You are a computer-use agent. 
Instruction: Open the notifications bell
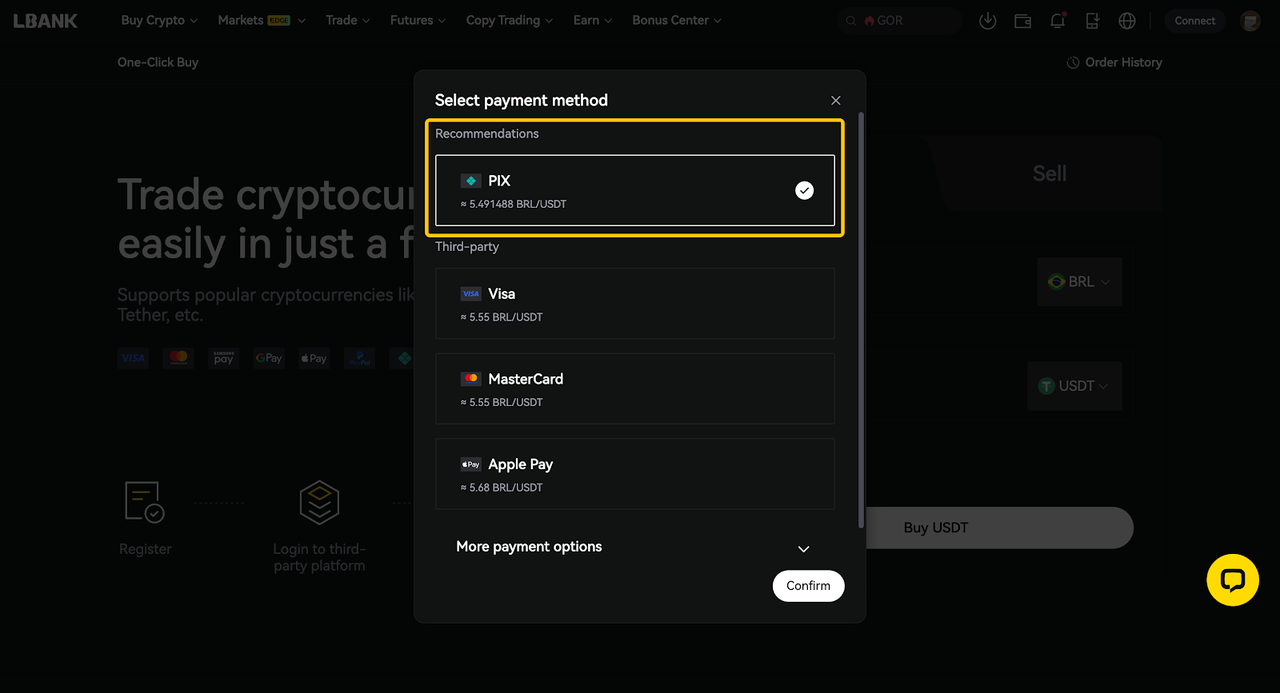point(1058,20)
